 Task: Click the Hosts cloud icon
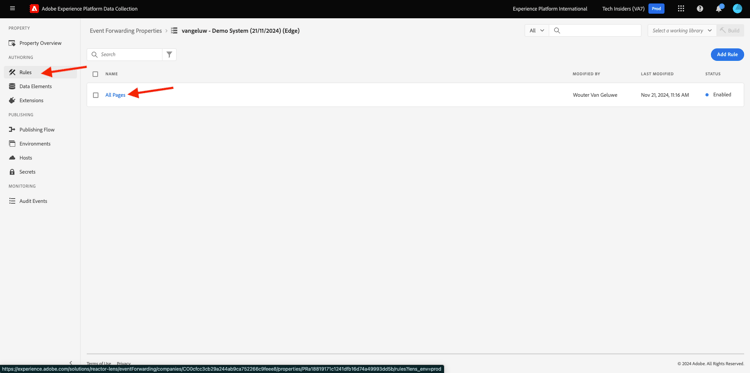(x=12, y=158)
